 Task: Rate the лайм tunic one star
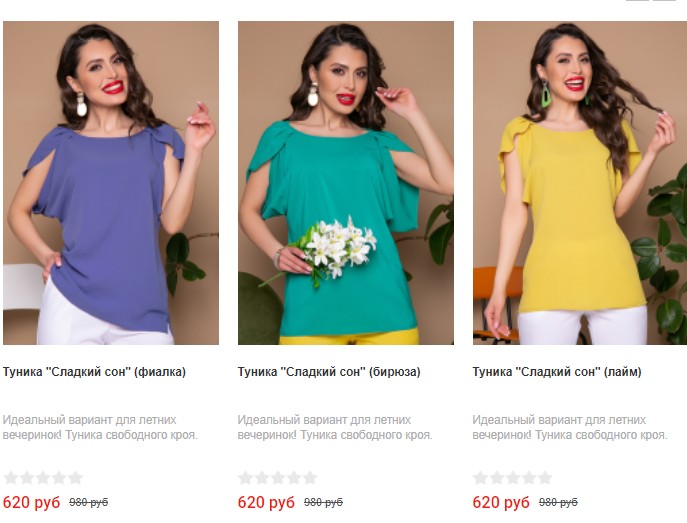point(481,477)
